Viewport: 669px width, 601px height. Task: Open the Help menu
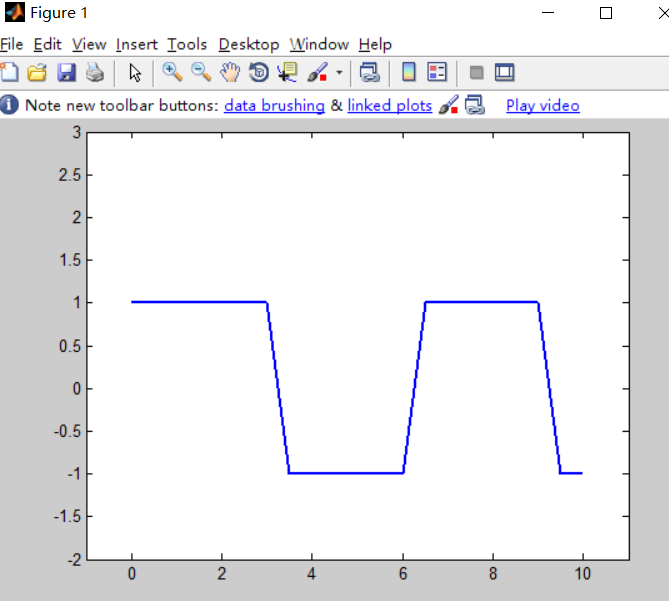(375, 44)
